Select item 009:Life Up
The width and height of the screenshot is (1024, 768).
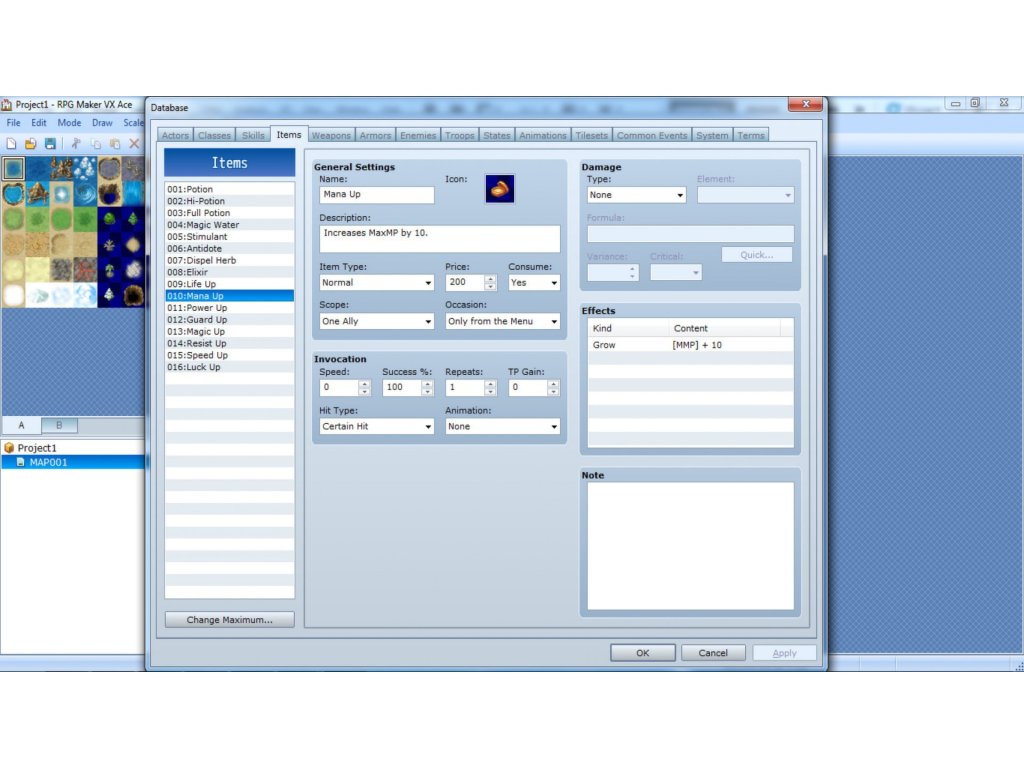(229, 284)
